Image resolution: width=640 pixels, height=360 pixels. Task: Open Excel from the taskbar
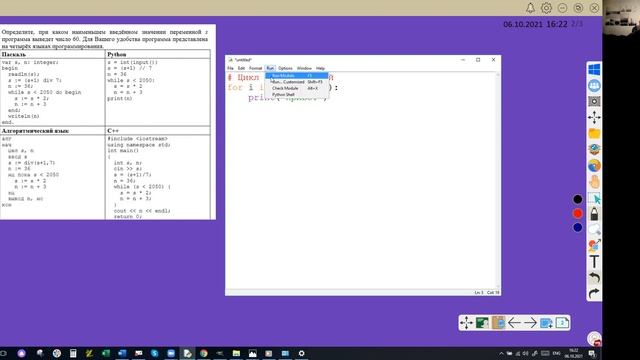106,353
